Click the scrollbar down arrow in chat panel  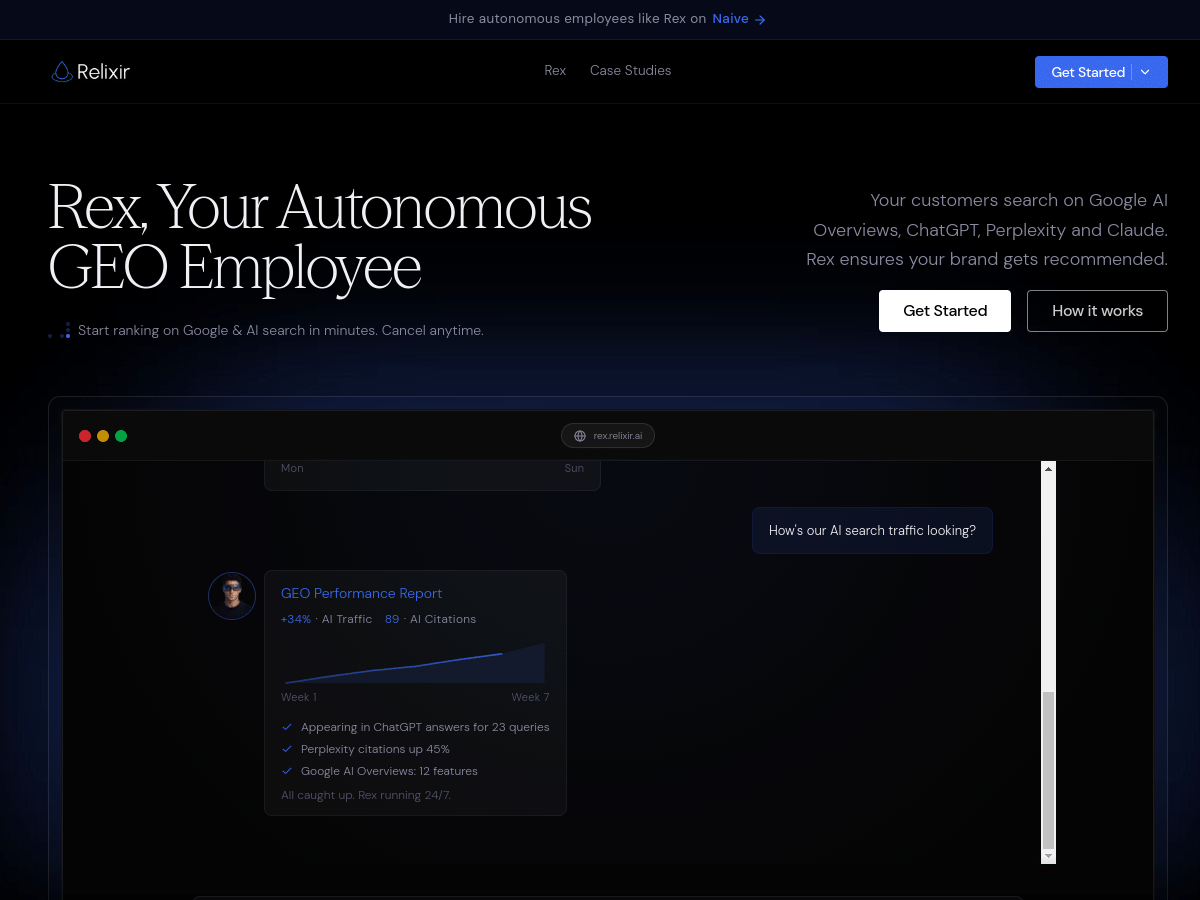1048,856
